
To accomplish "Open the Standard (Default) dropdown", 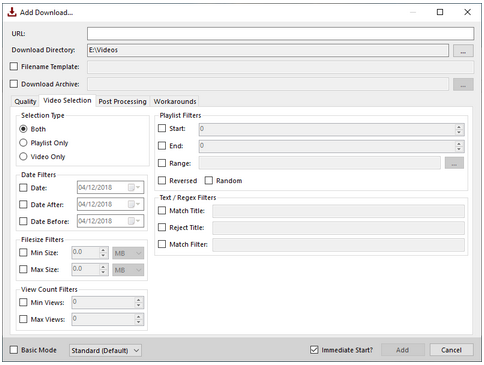I will click(105, 350).
